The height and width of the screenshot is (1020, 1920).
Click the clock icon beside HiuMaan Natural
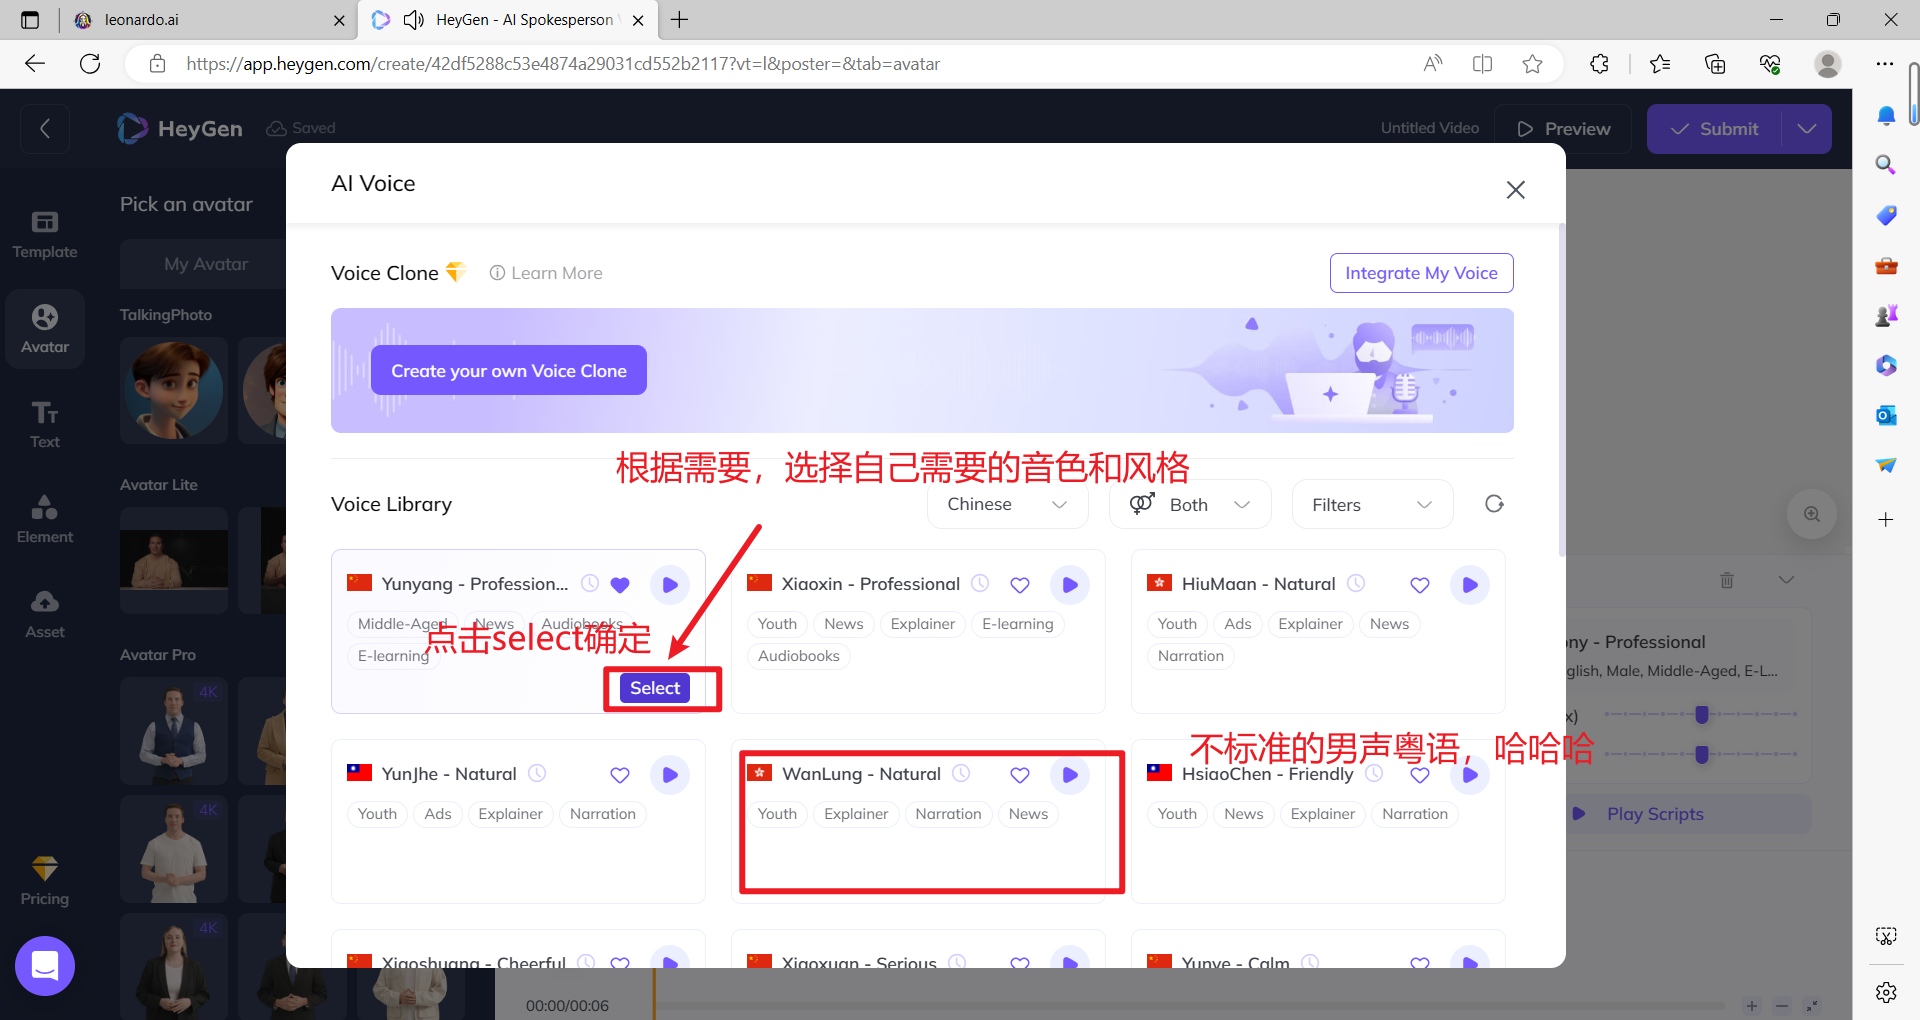click(1356, 583)
